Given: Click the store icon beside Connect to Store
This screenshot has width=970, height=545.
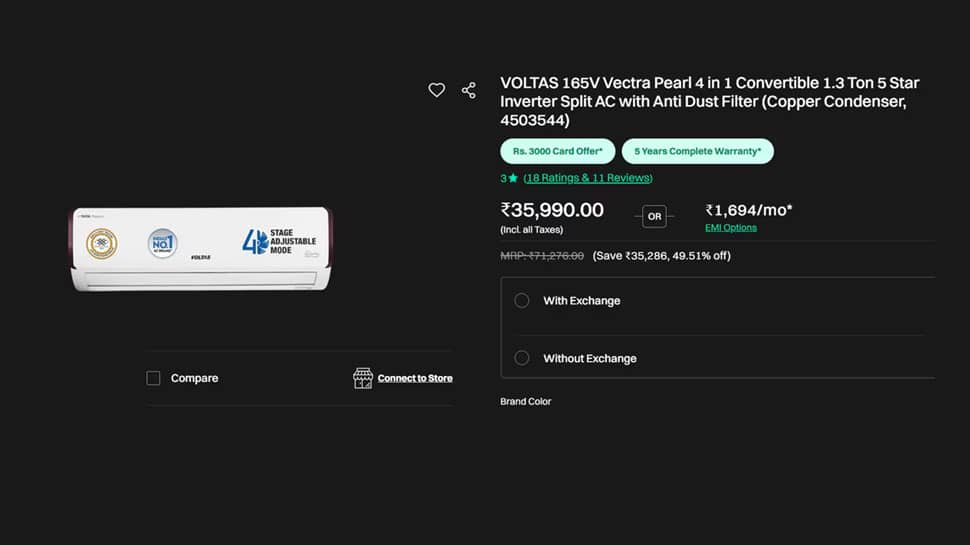Looking at the screenshot, I should (x=363, y=378).
